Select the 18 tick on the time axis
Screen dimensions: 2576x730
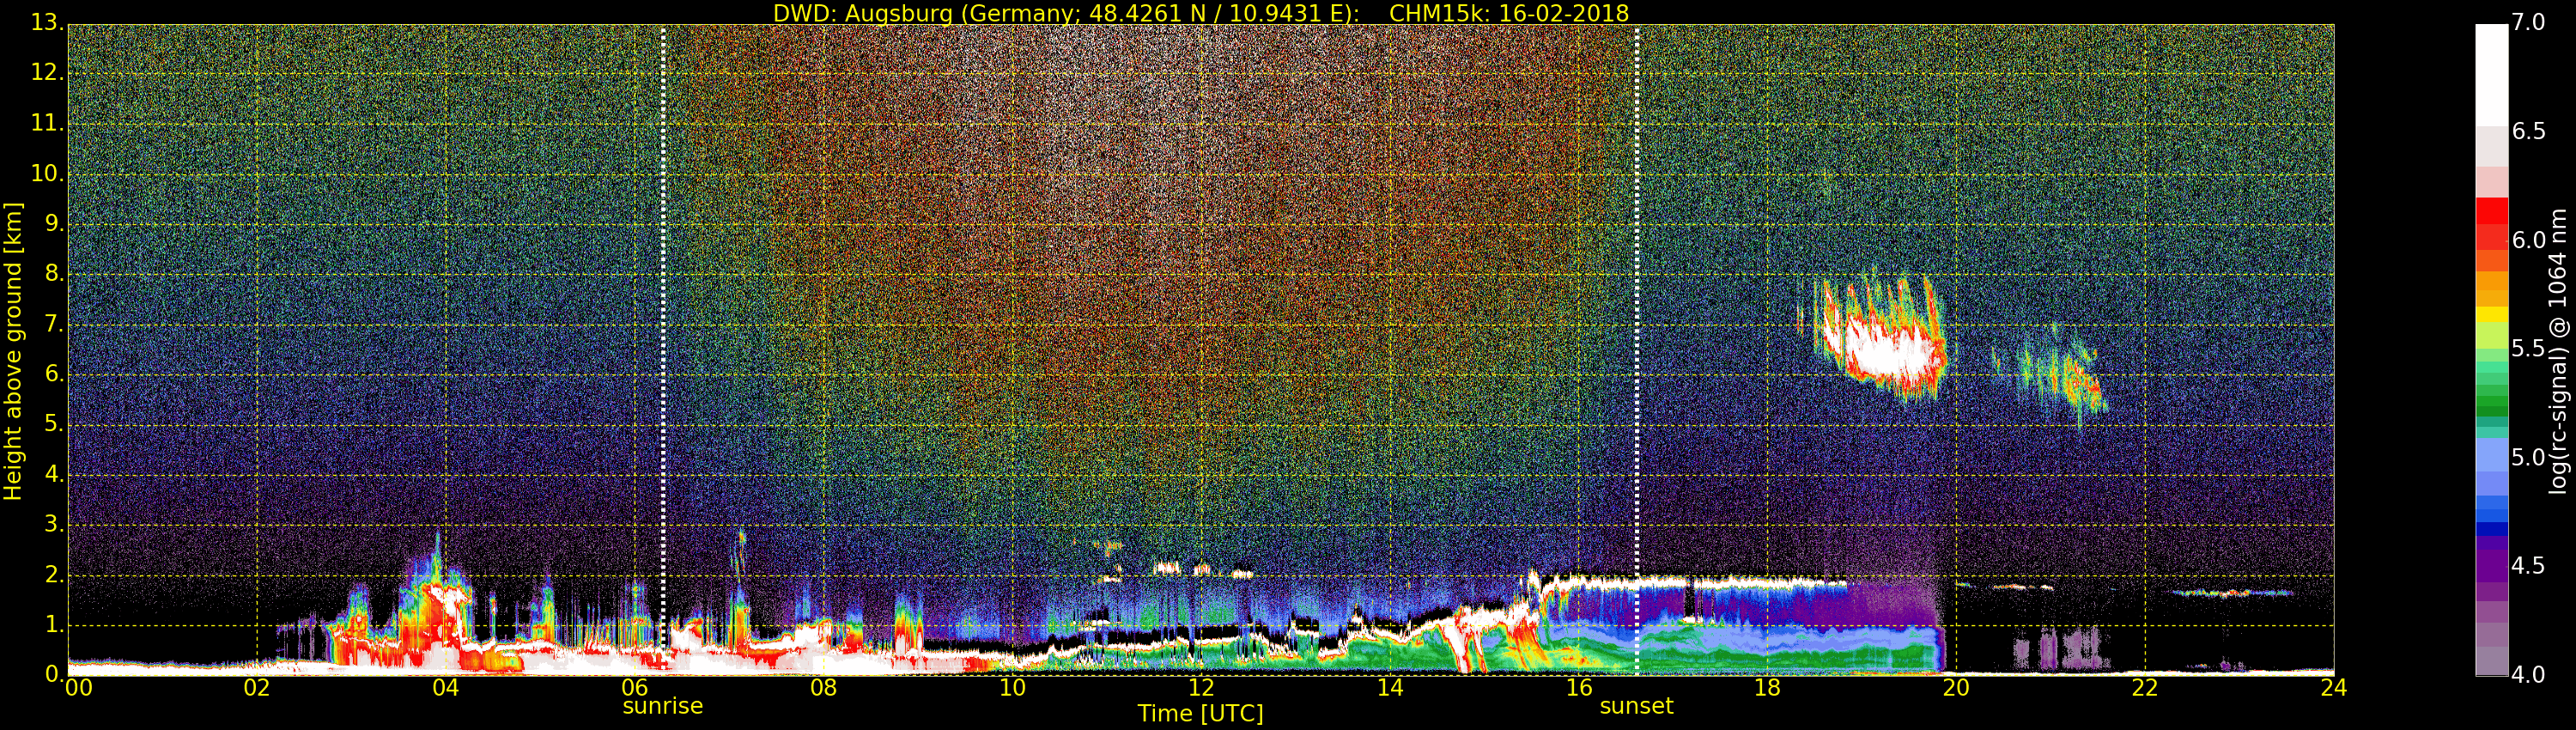click(1767, 688)
